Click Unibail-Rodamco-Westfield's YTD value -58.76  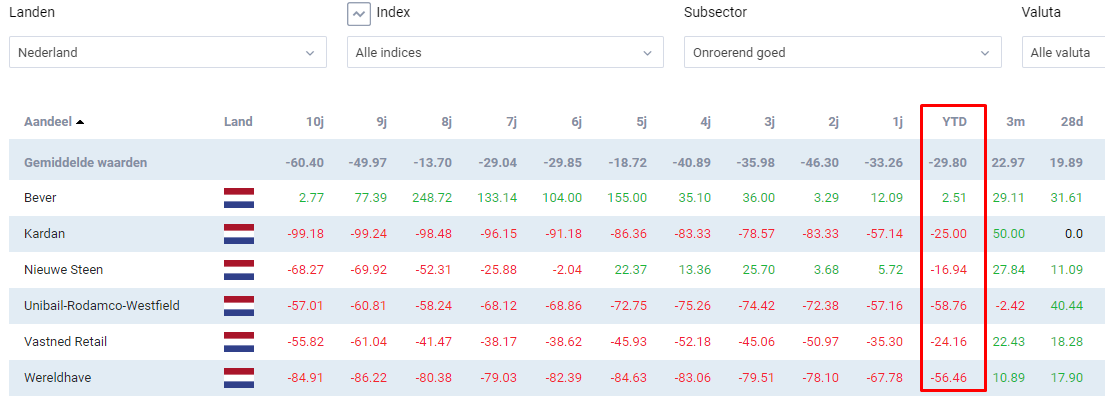click(x=949, y=306)
